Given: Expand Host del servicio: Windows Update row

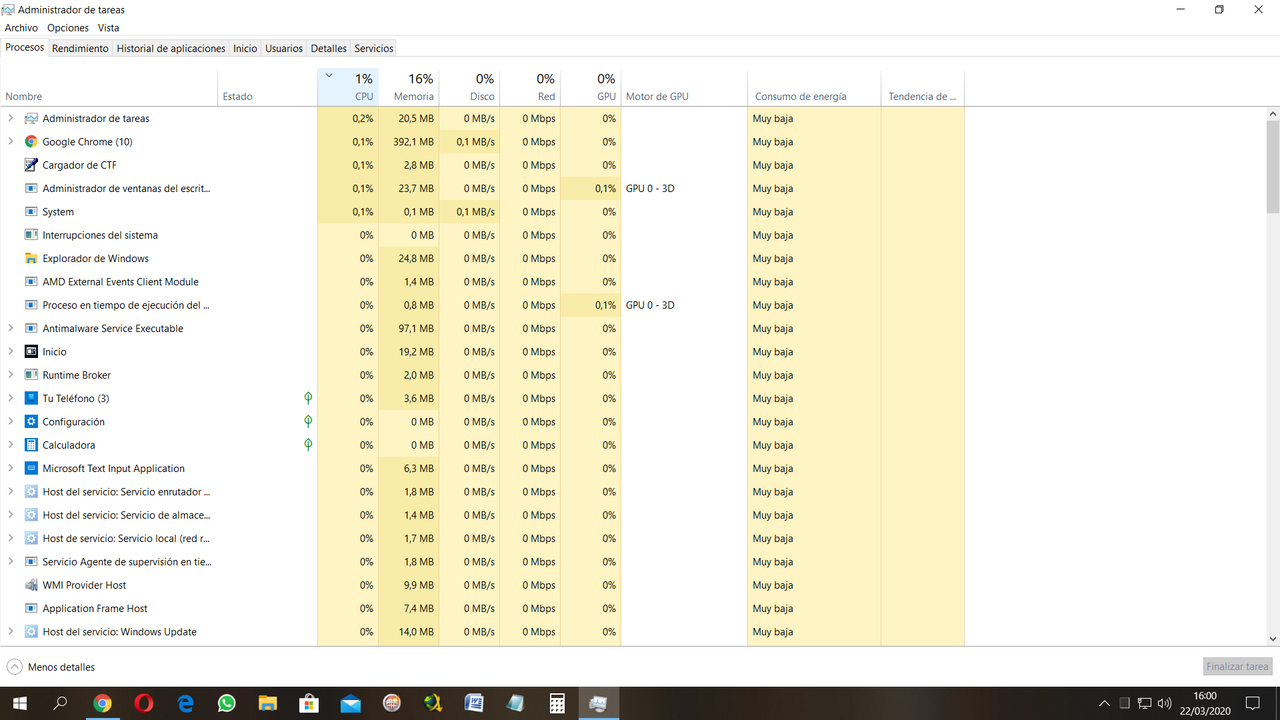Looking at the screenshot, I should pos(11,632).
